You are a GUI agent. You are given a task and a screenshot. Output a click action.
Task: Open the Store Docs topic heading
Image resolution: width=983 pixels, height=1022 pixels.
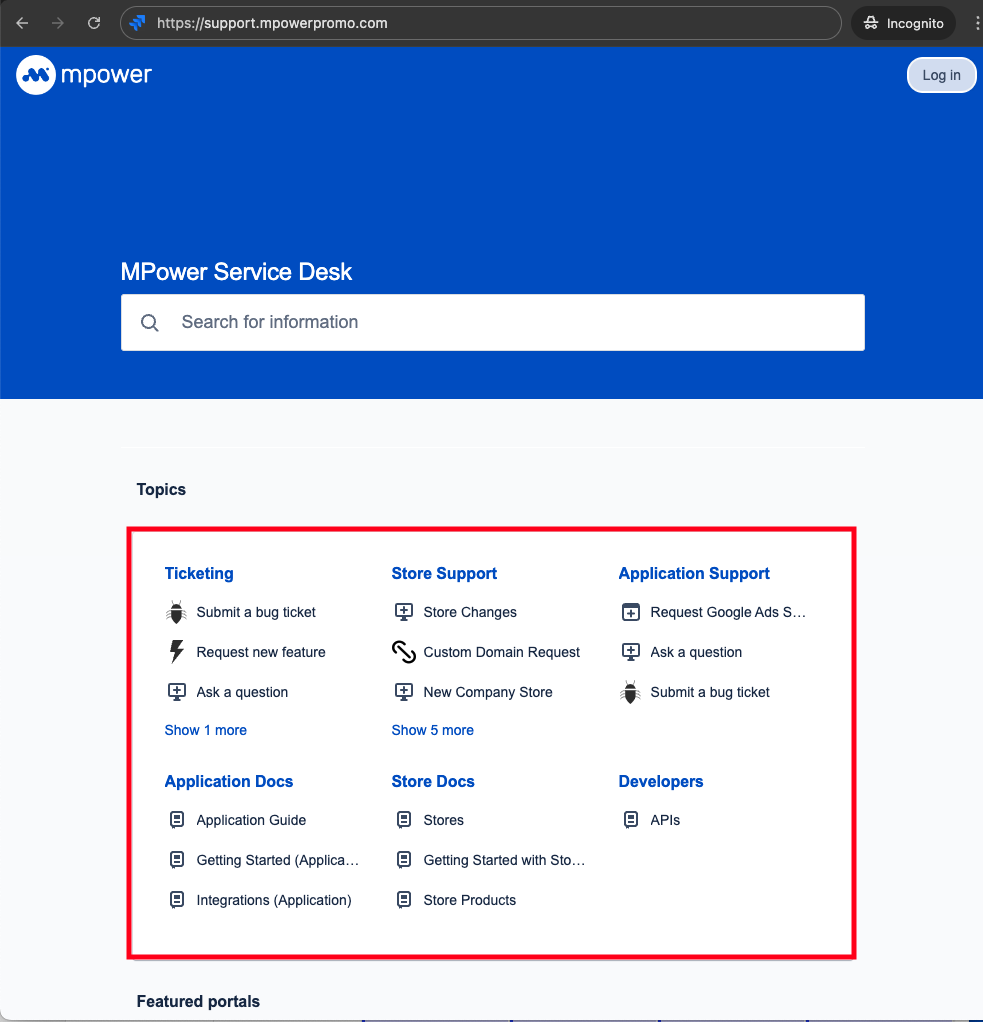pyautogui.click(x=433, y=781)
